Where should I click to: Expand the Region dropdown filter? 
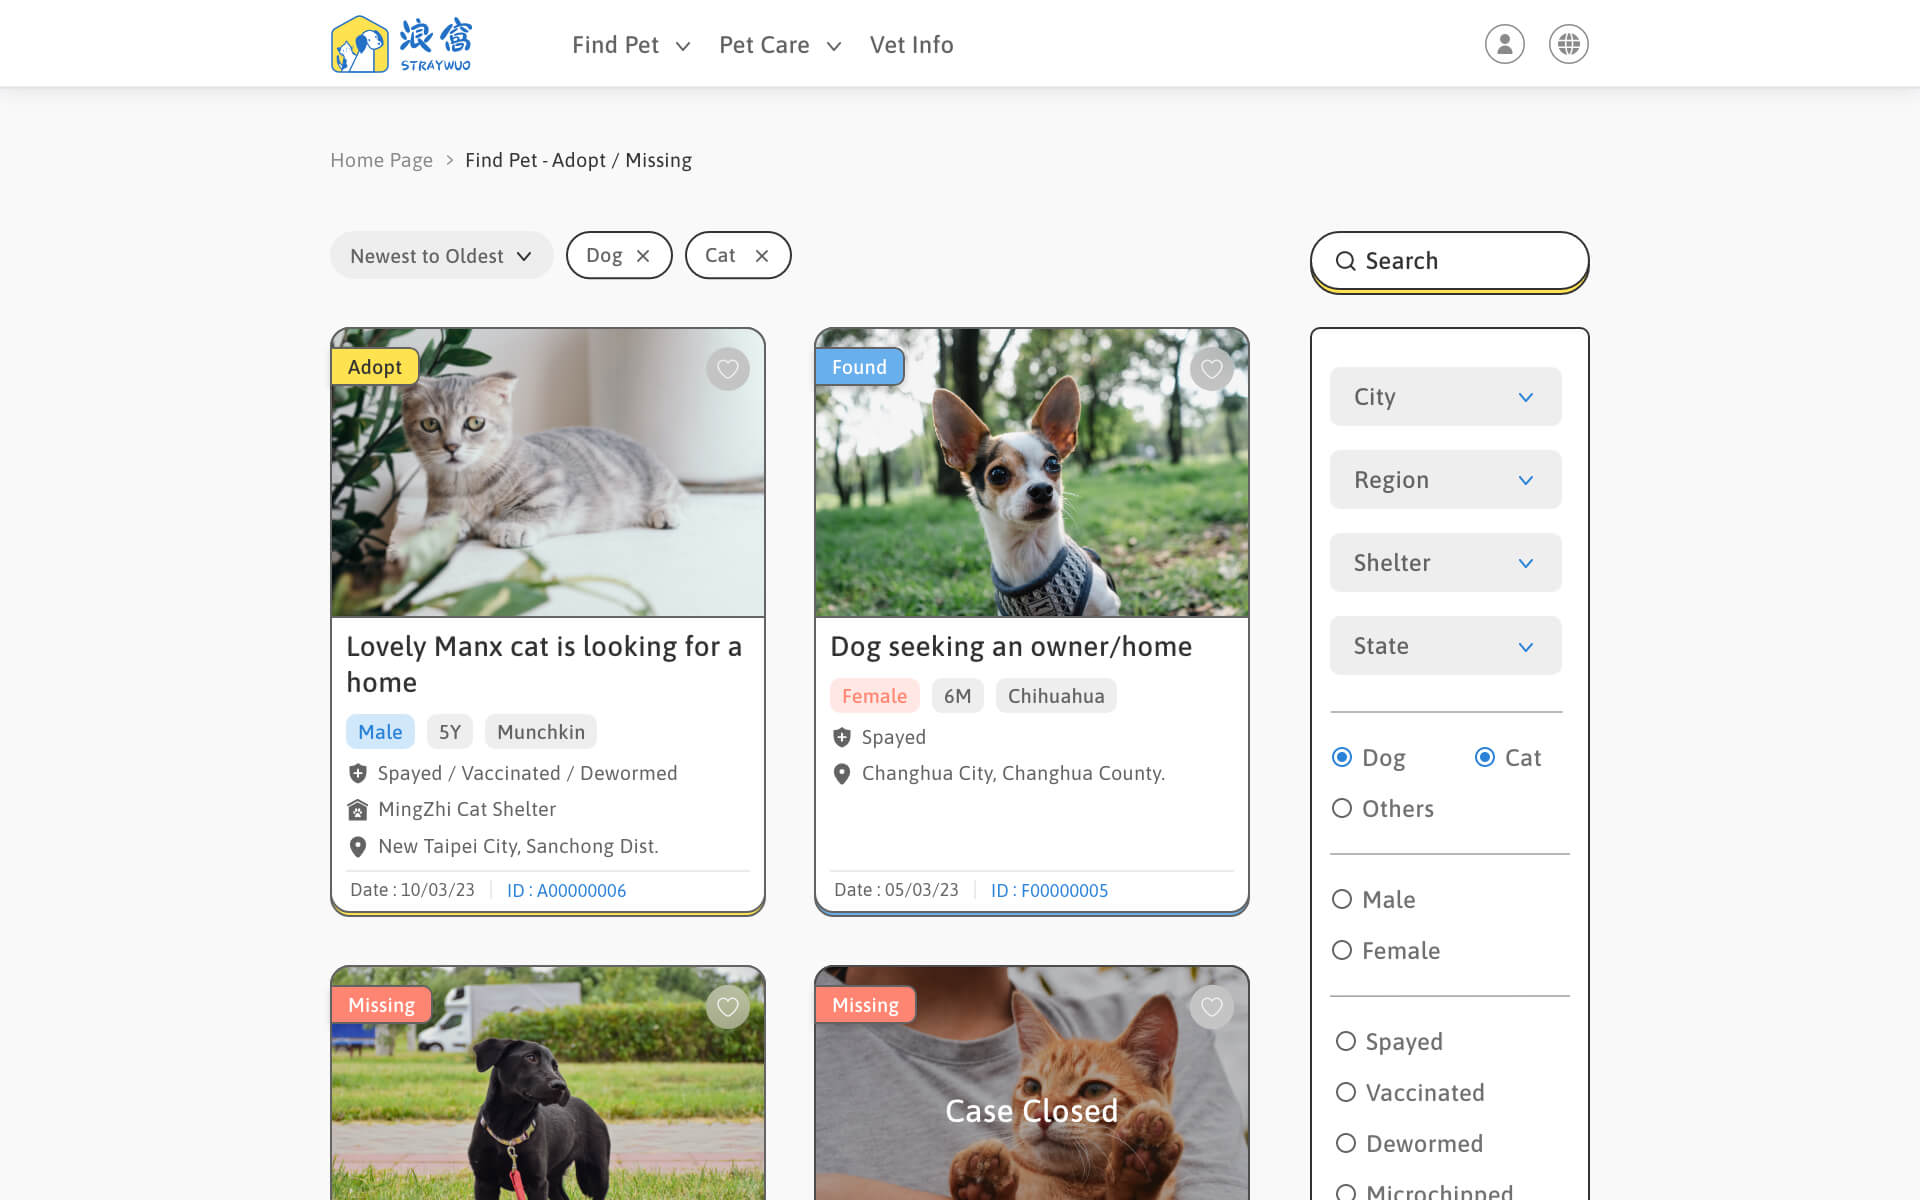tap(1444, 478)
